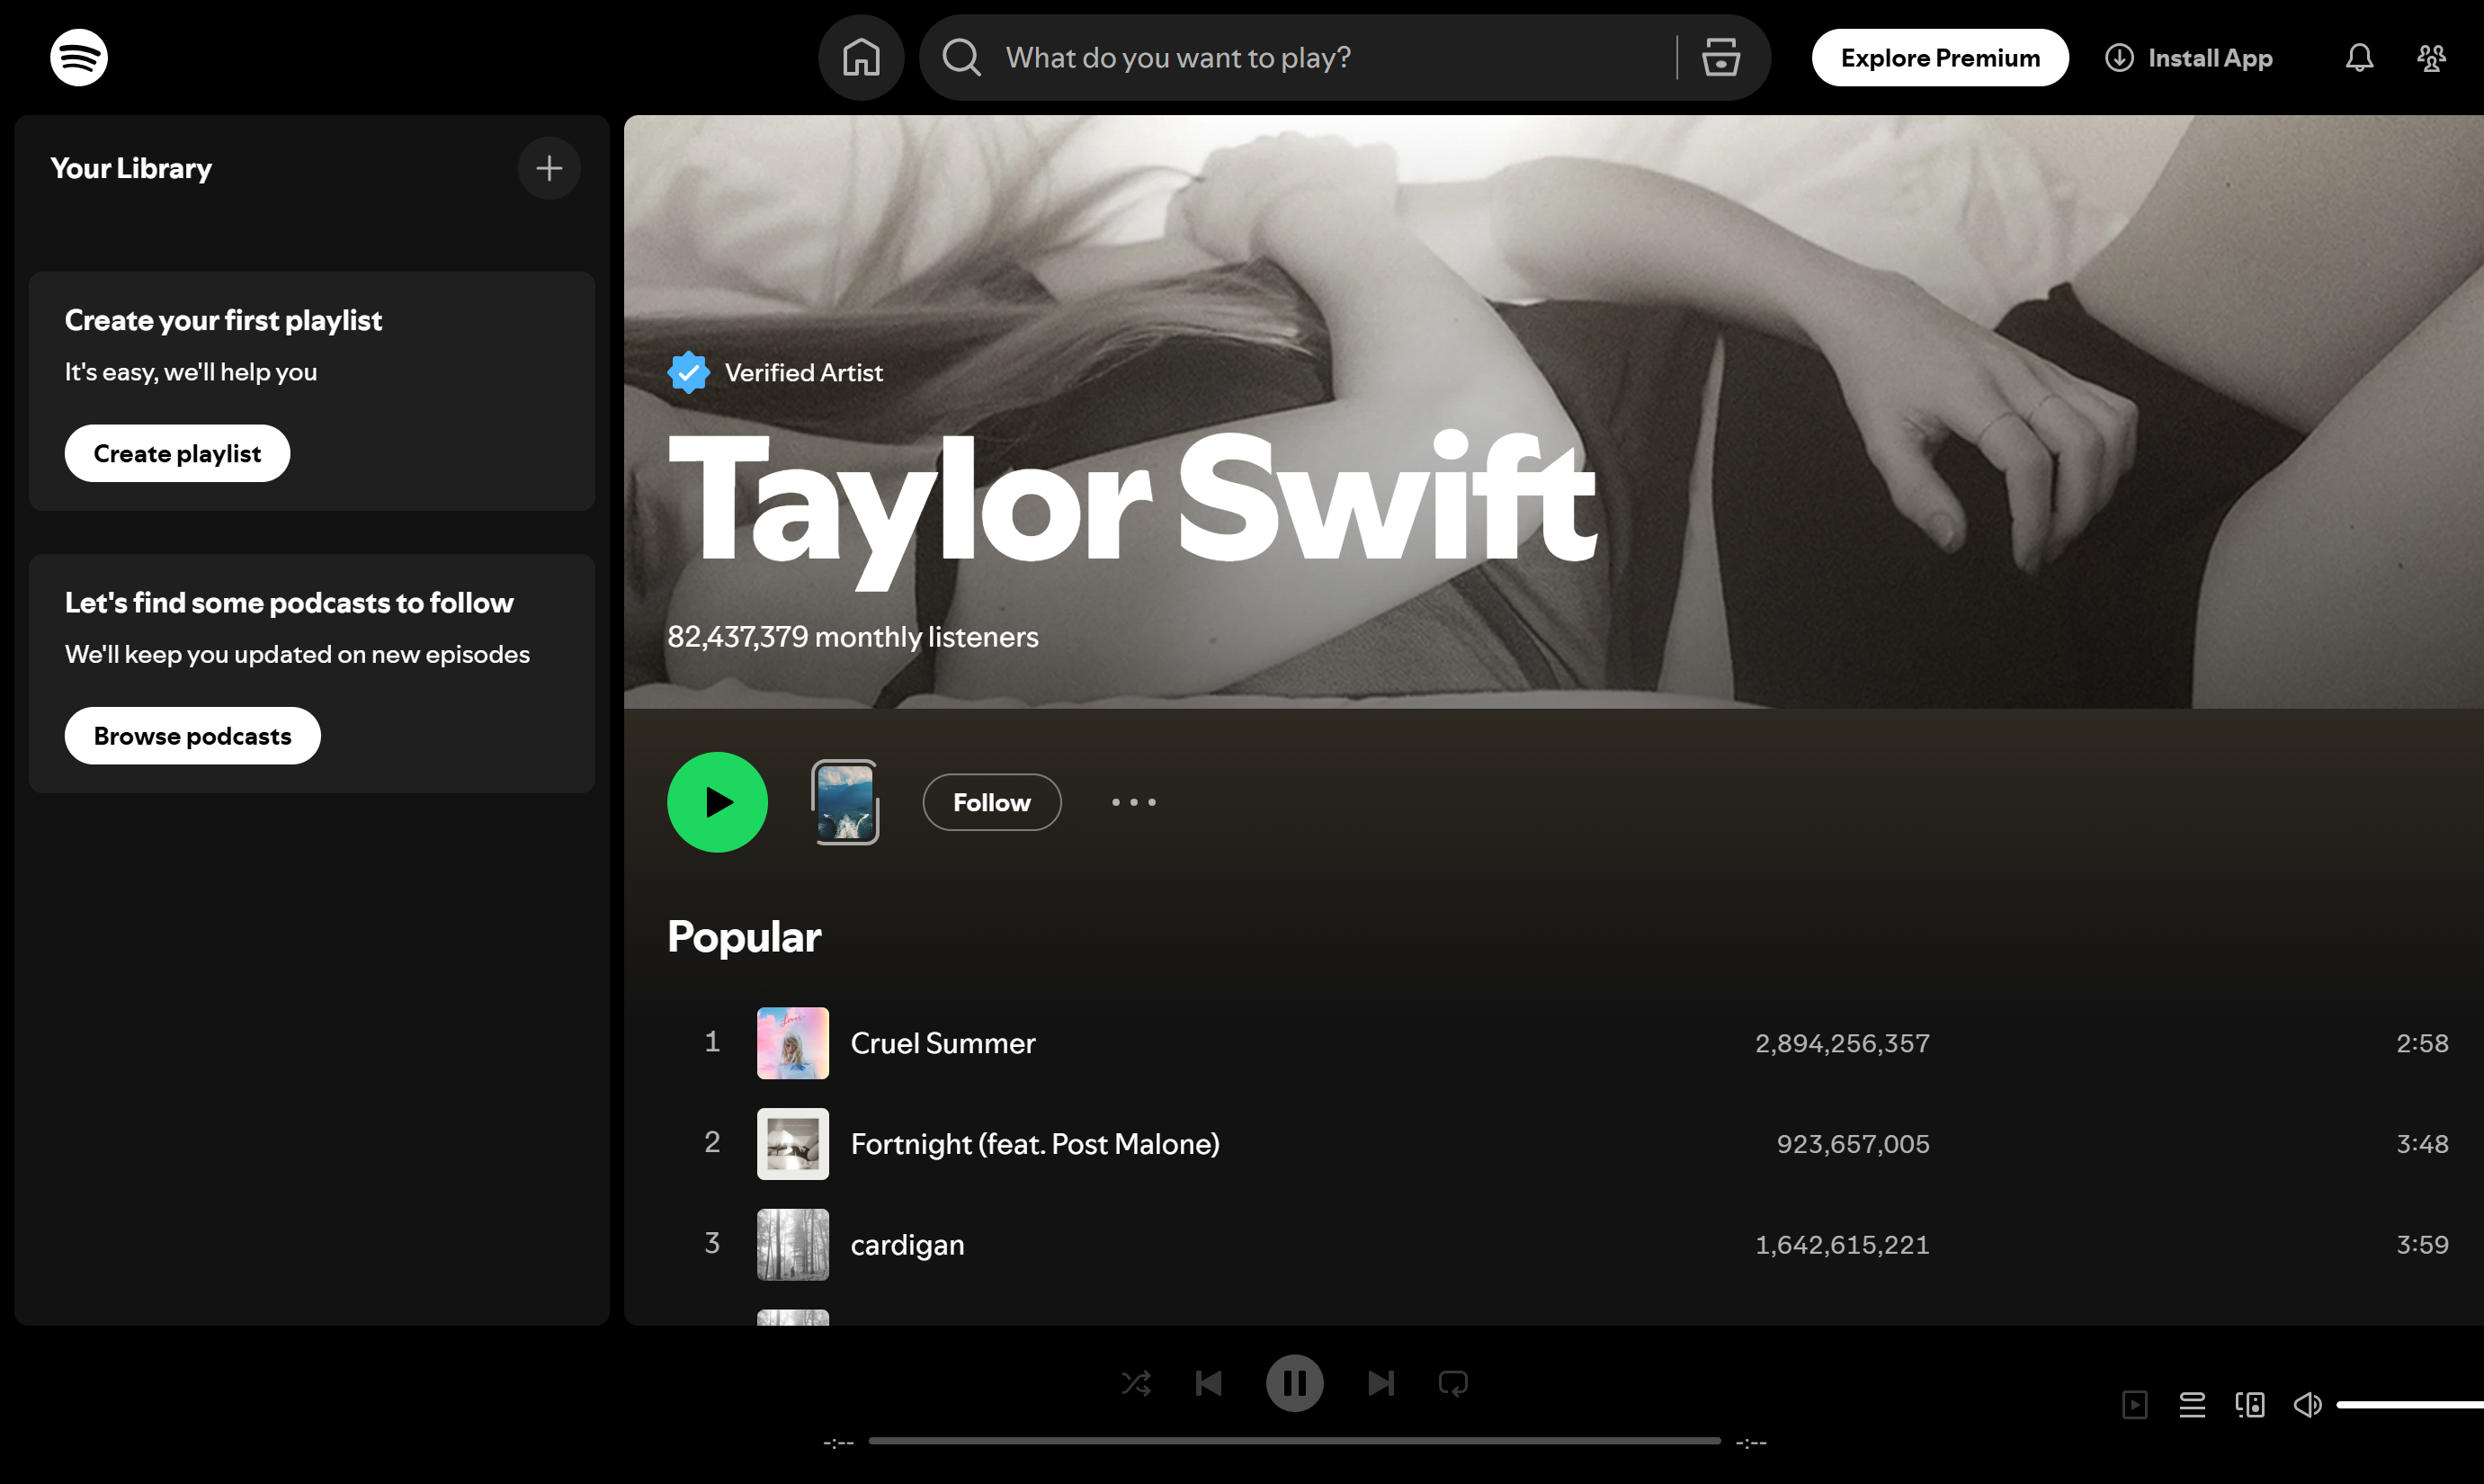Image resolution: width=2484 pixels, height=1484 pixels.
Task: Open the Now Playing view
Action: click(x=2136, y=1404)
